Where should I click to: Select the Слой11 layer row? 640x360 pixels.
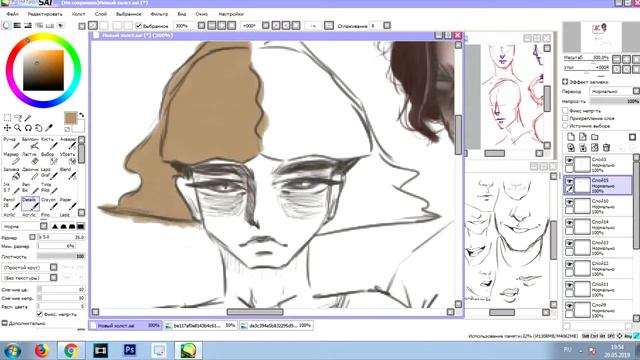(x=598, y=289)
